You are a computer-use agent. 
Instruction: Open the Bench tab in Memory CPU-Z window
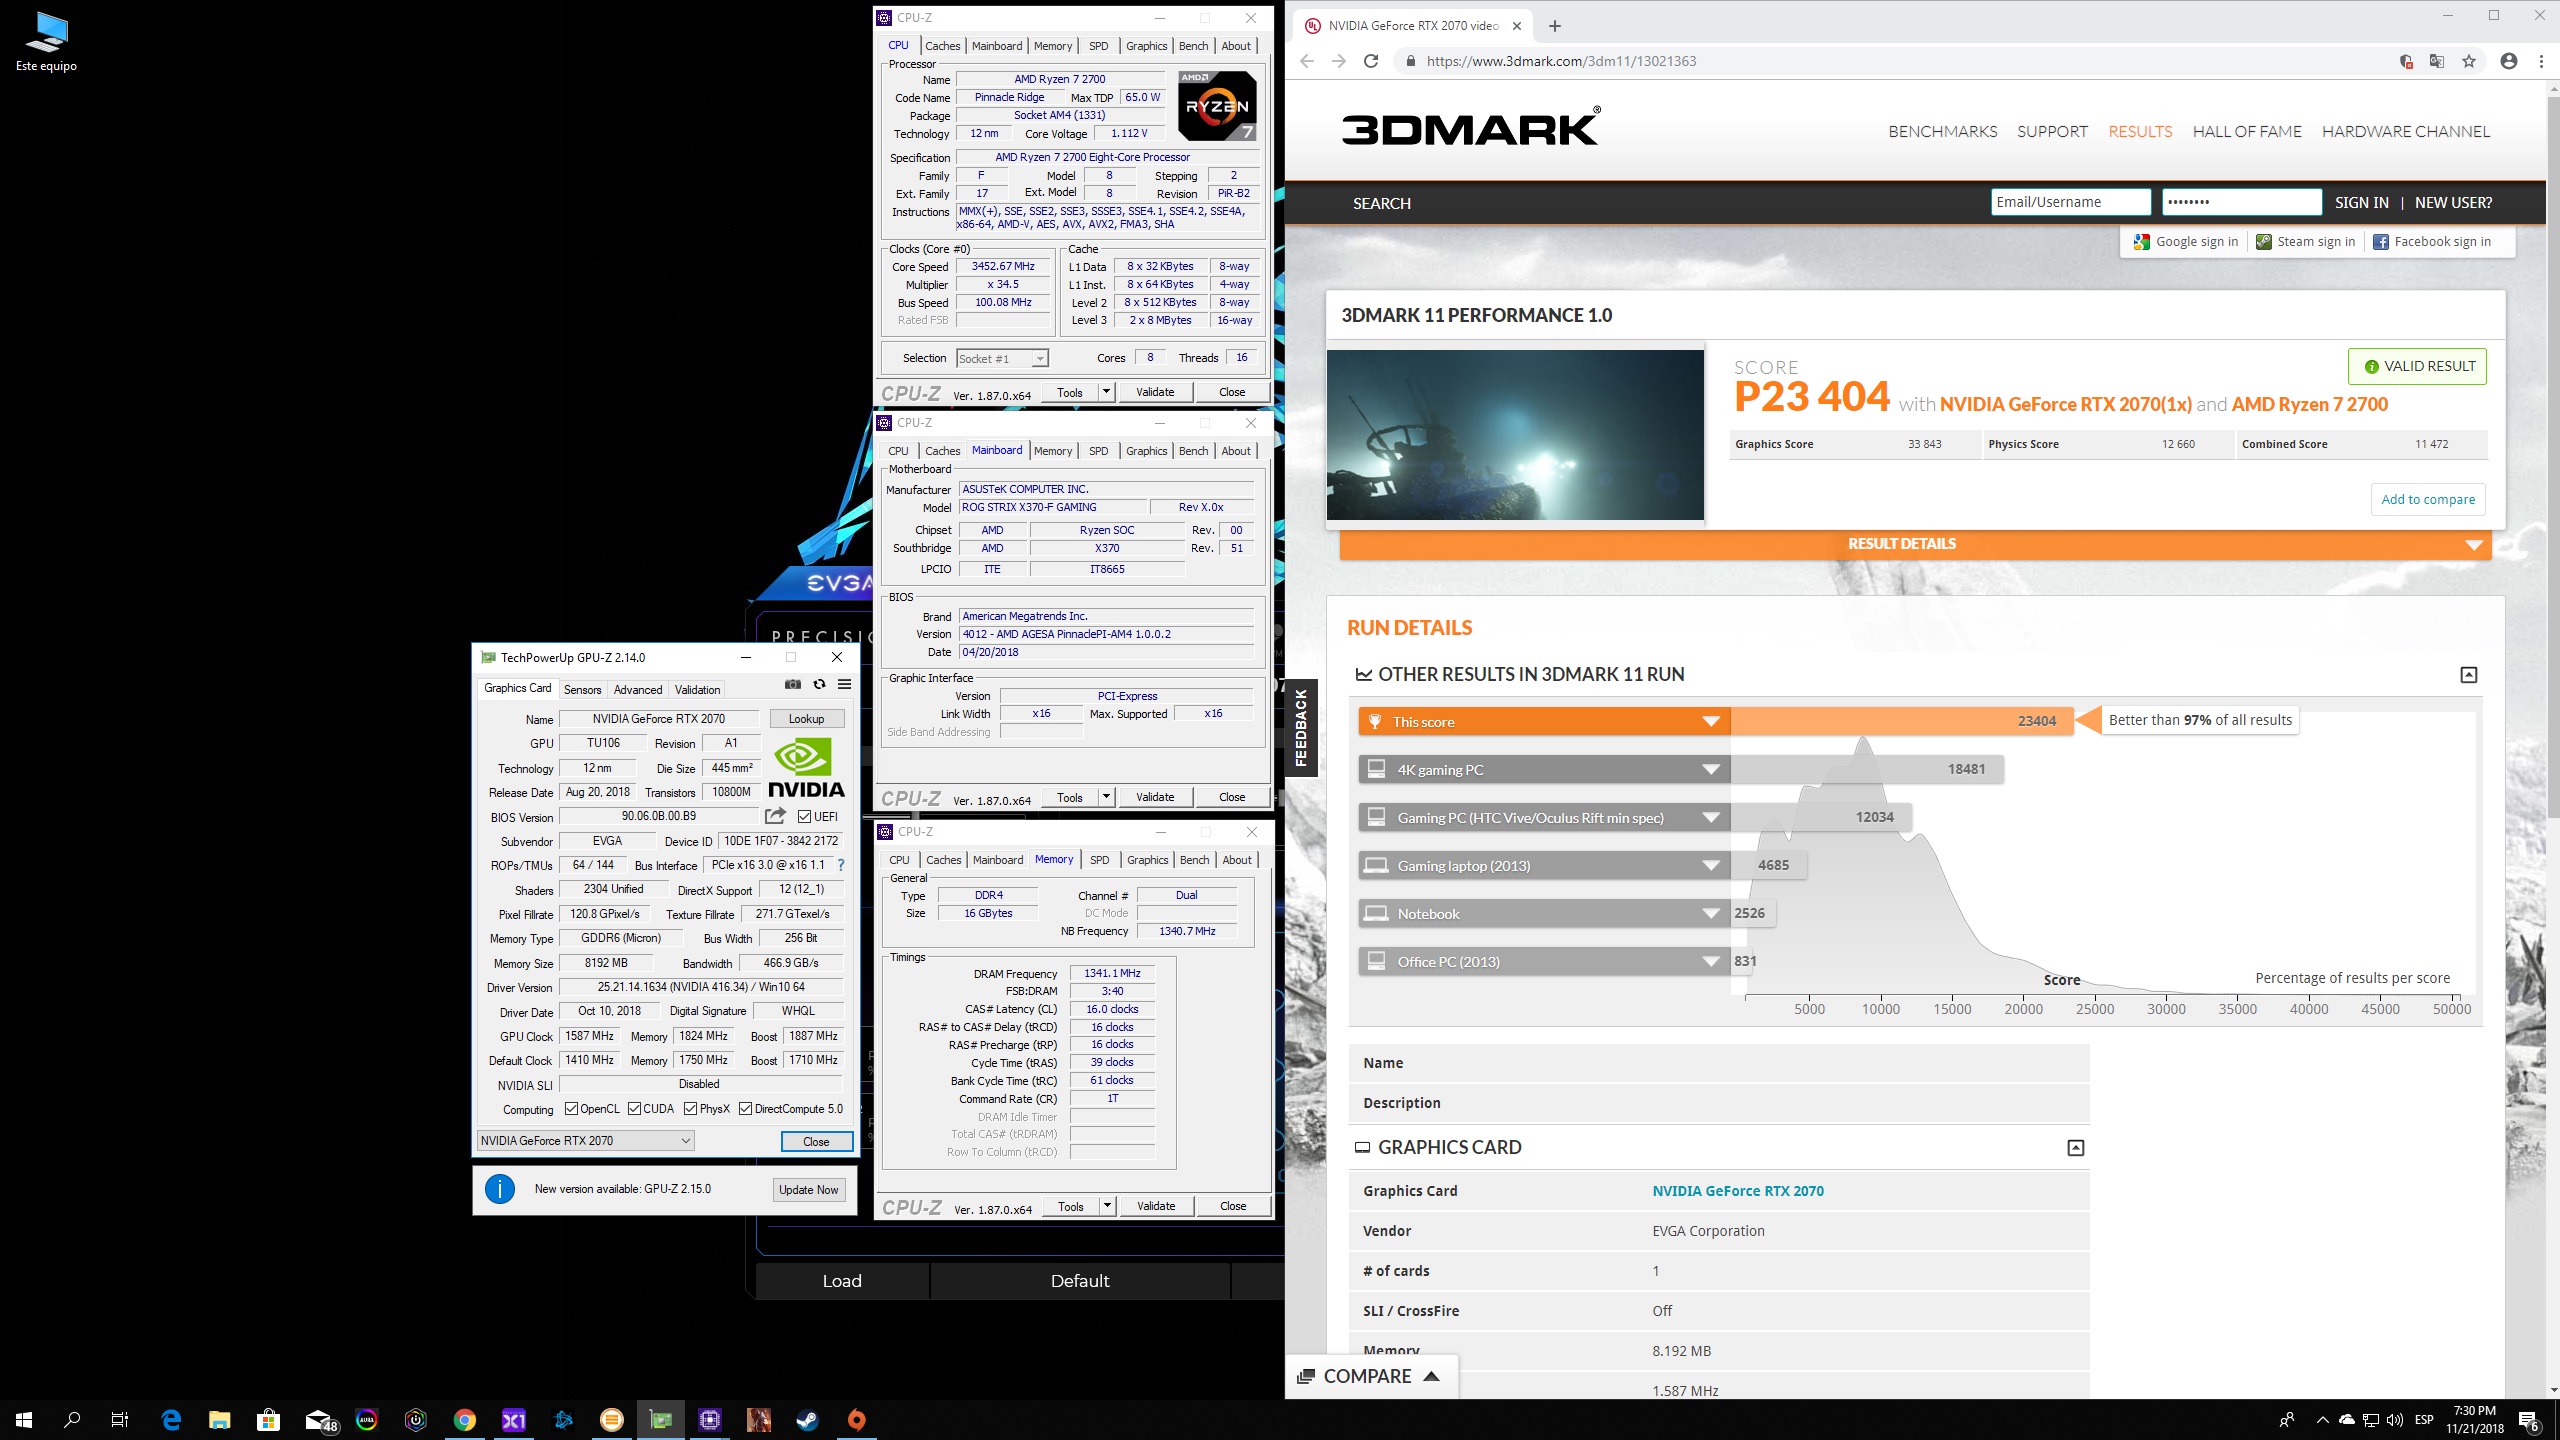(1195, 860)
